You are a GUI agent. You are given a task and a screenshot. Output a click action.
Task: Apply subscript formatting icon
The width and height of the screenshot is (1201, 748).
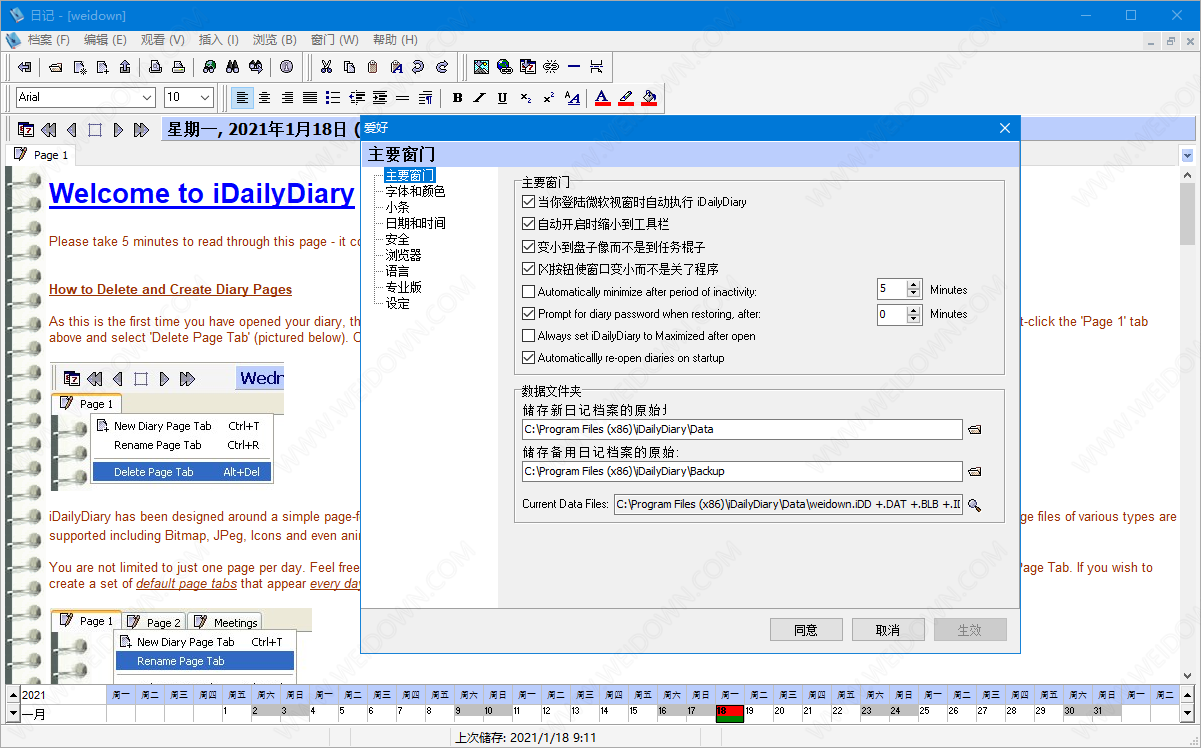(525, 97)
